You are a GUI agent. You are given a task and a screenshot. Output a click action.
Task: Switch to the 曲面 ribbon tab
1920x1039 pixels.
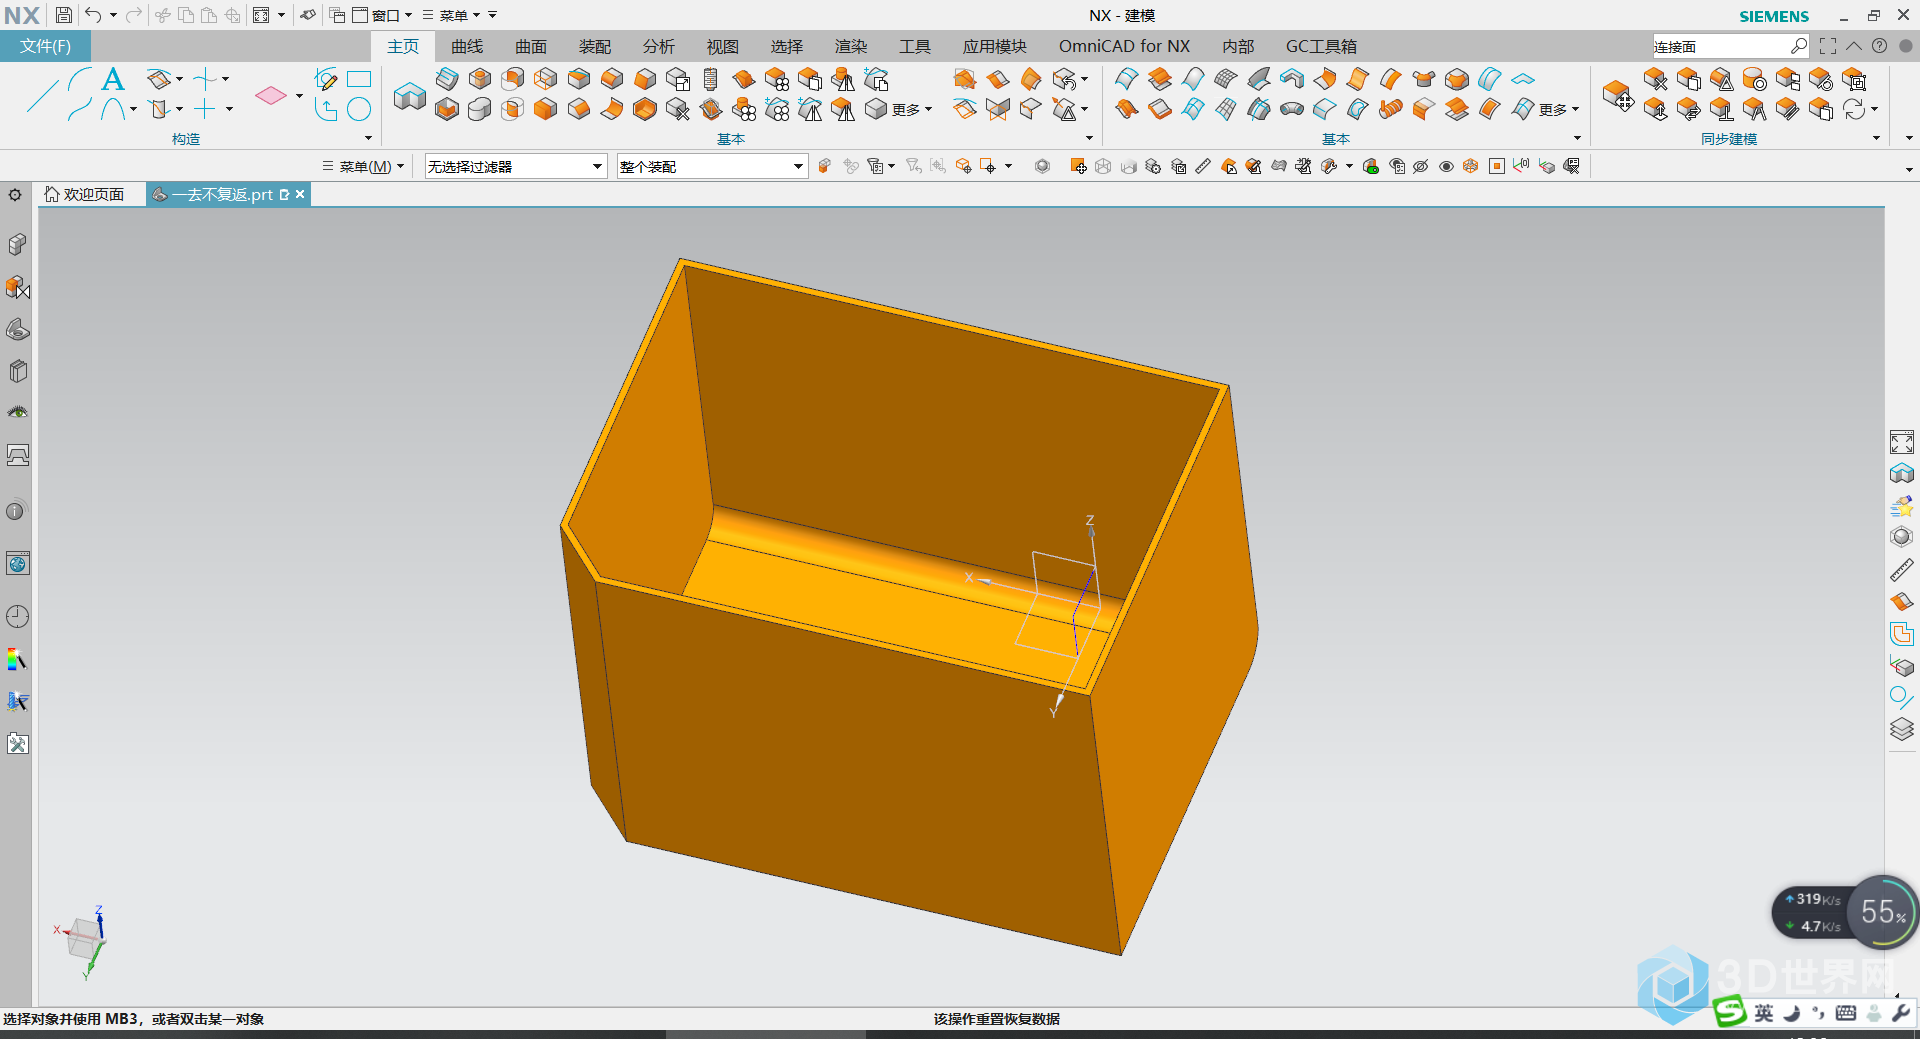(x=531, y=46)
